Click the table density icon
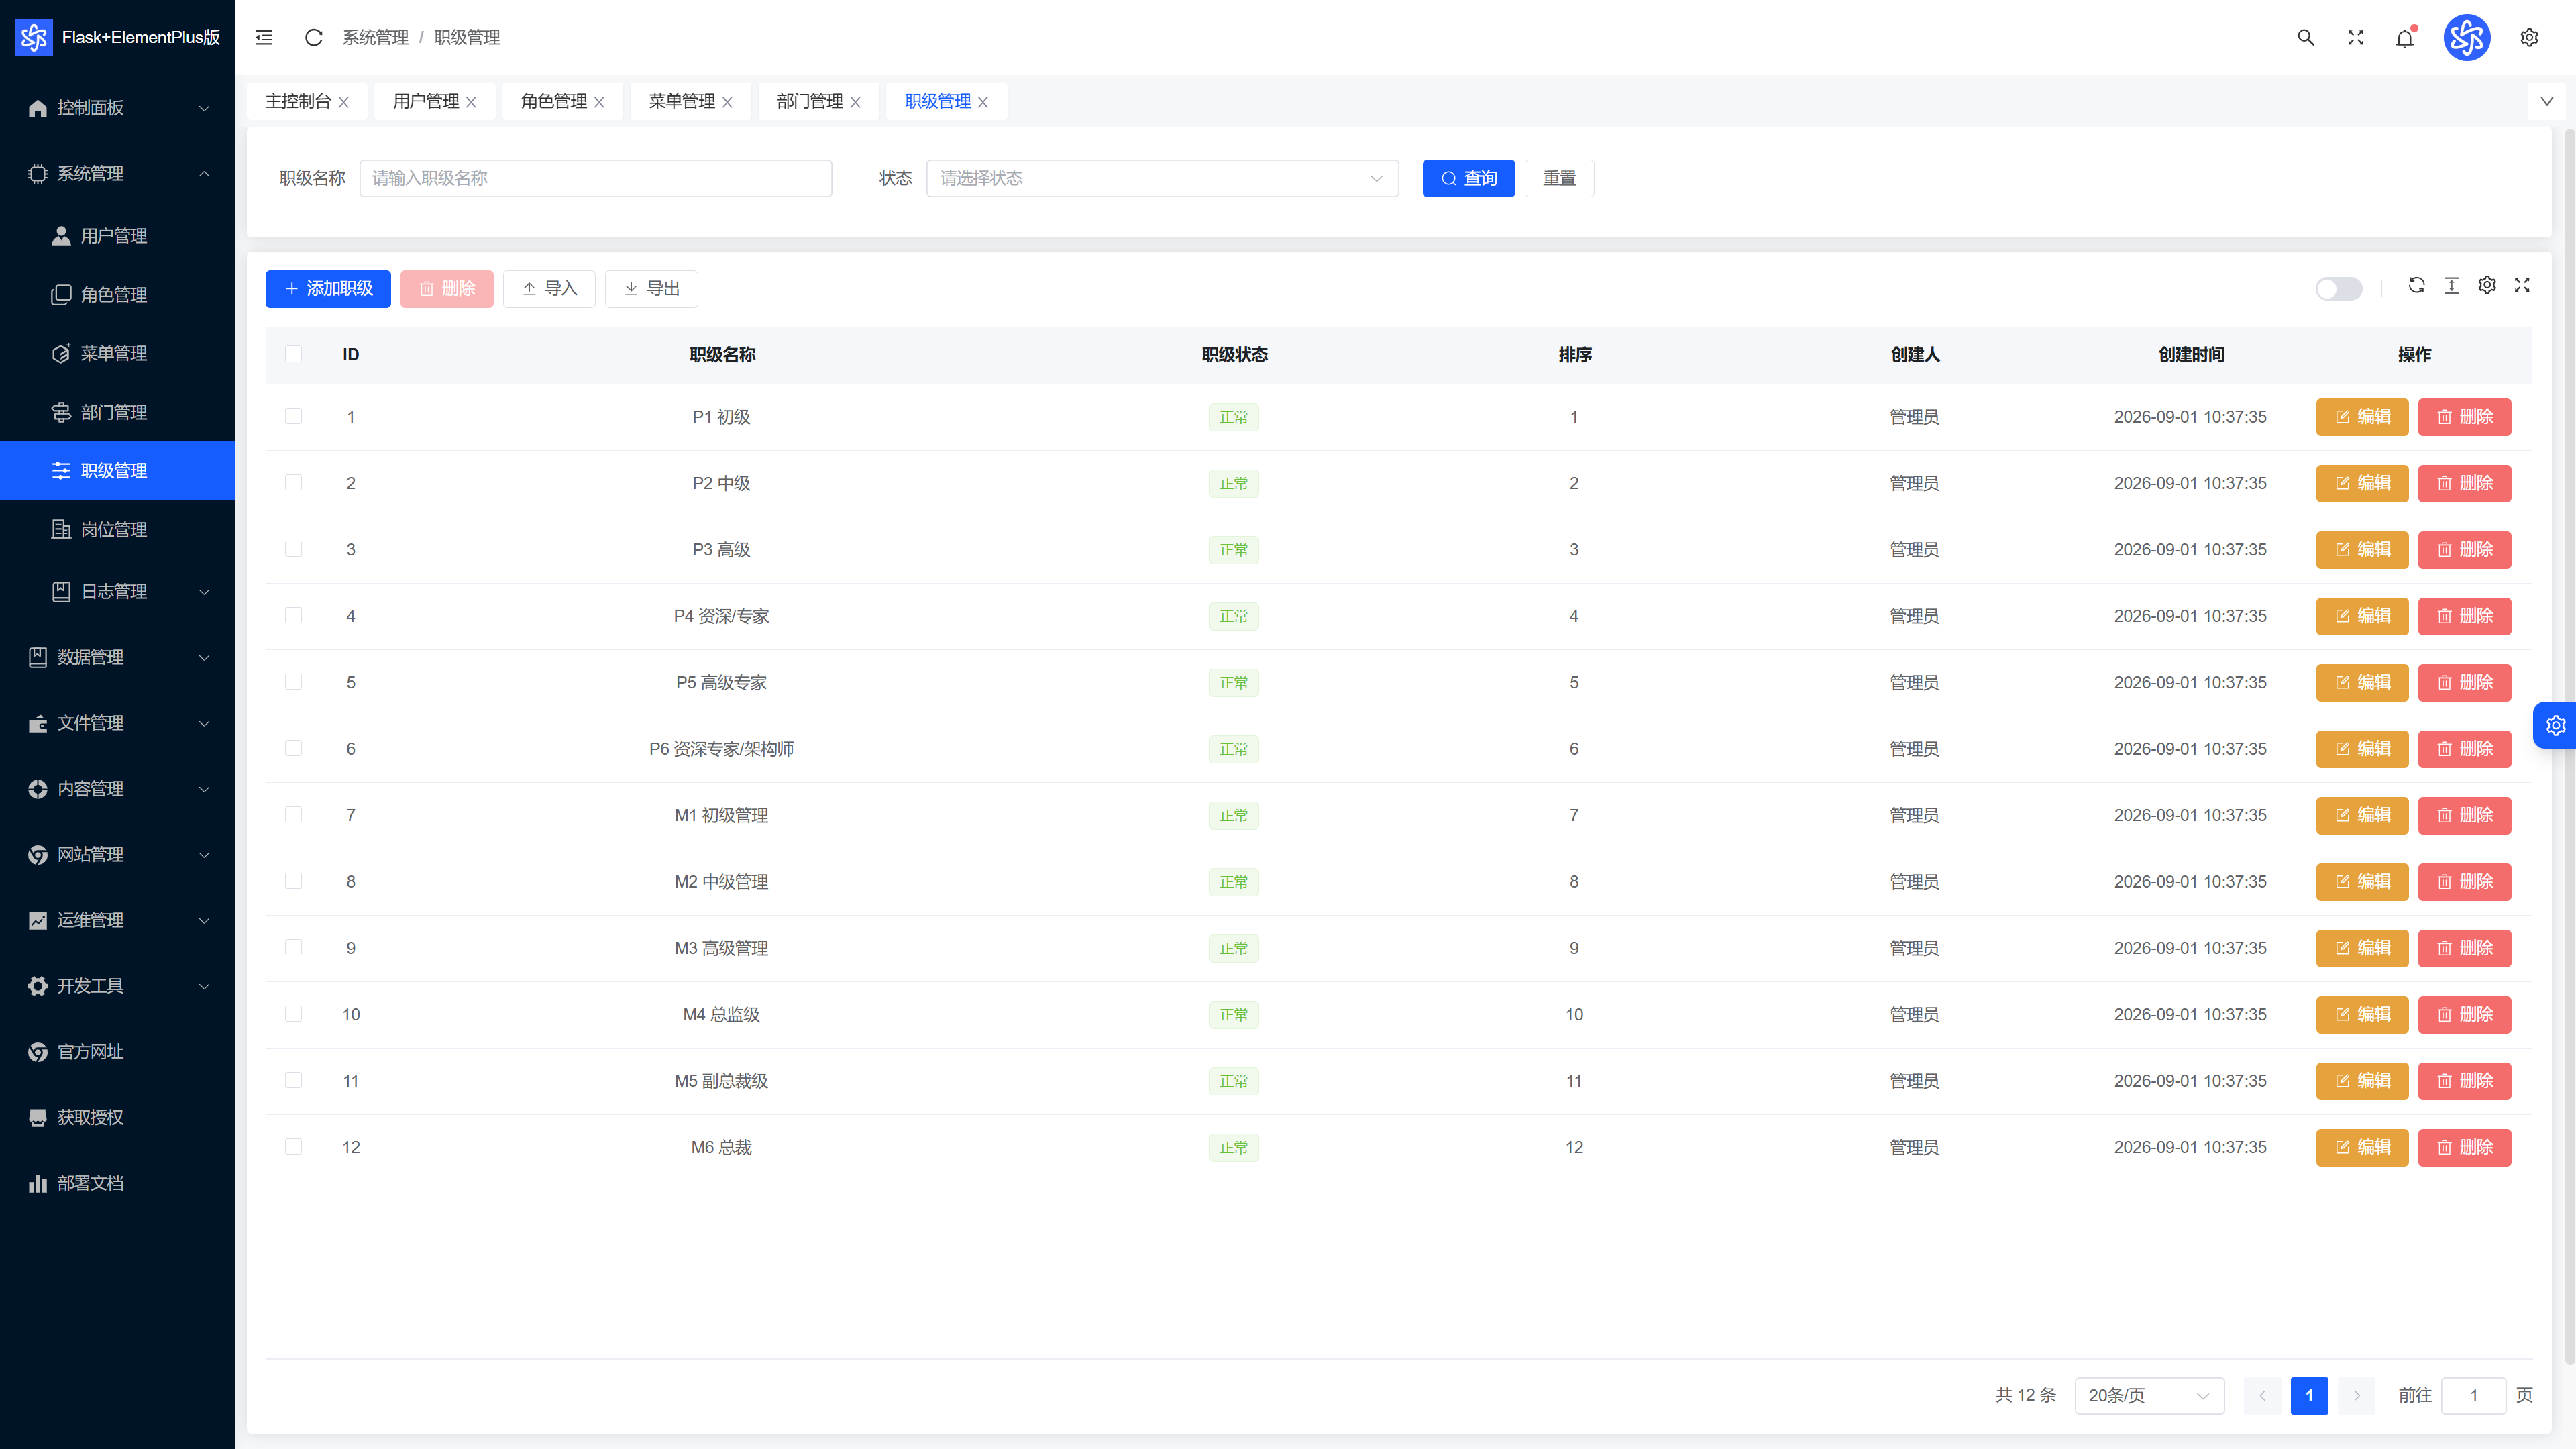This screenshot has width=2576, height=1449. [2451, 285]
